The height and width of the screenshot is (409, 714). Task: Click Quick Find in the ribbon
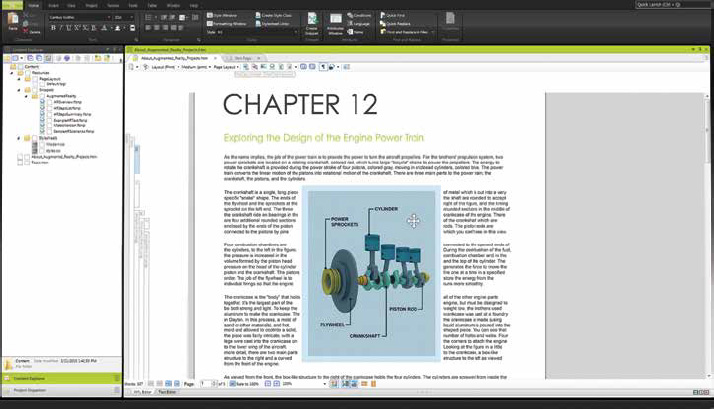395,15
